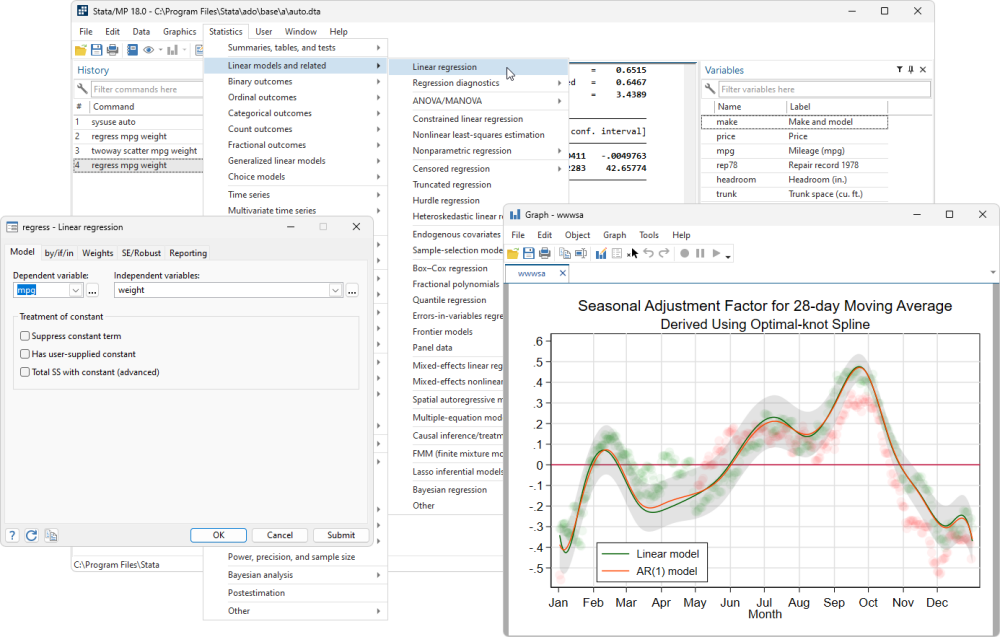Copy the graph using the copy icon
The image size is (1000, 637).
pos(564,254)
